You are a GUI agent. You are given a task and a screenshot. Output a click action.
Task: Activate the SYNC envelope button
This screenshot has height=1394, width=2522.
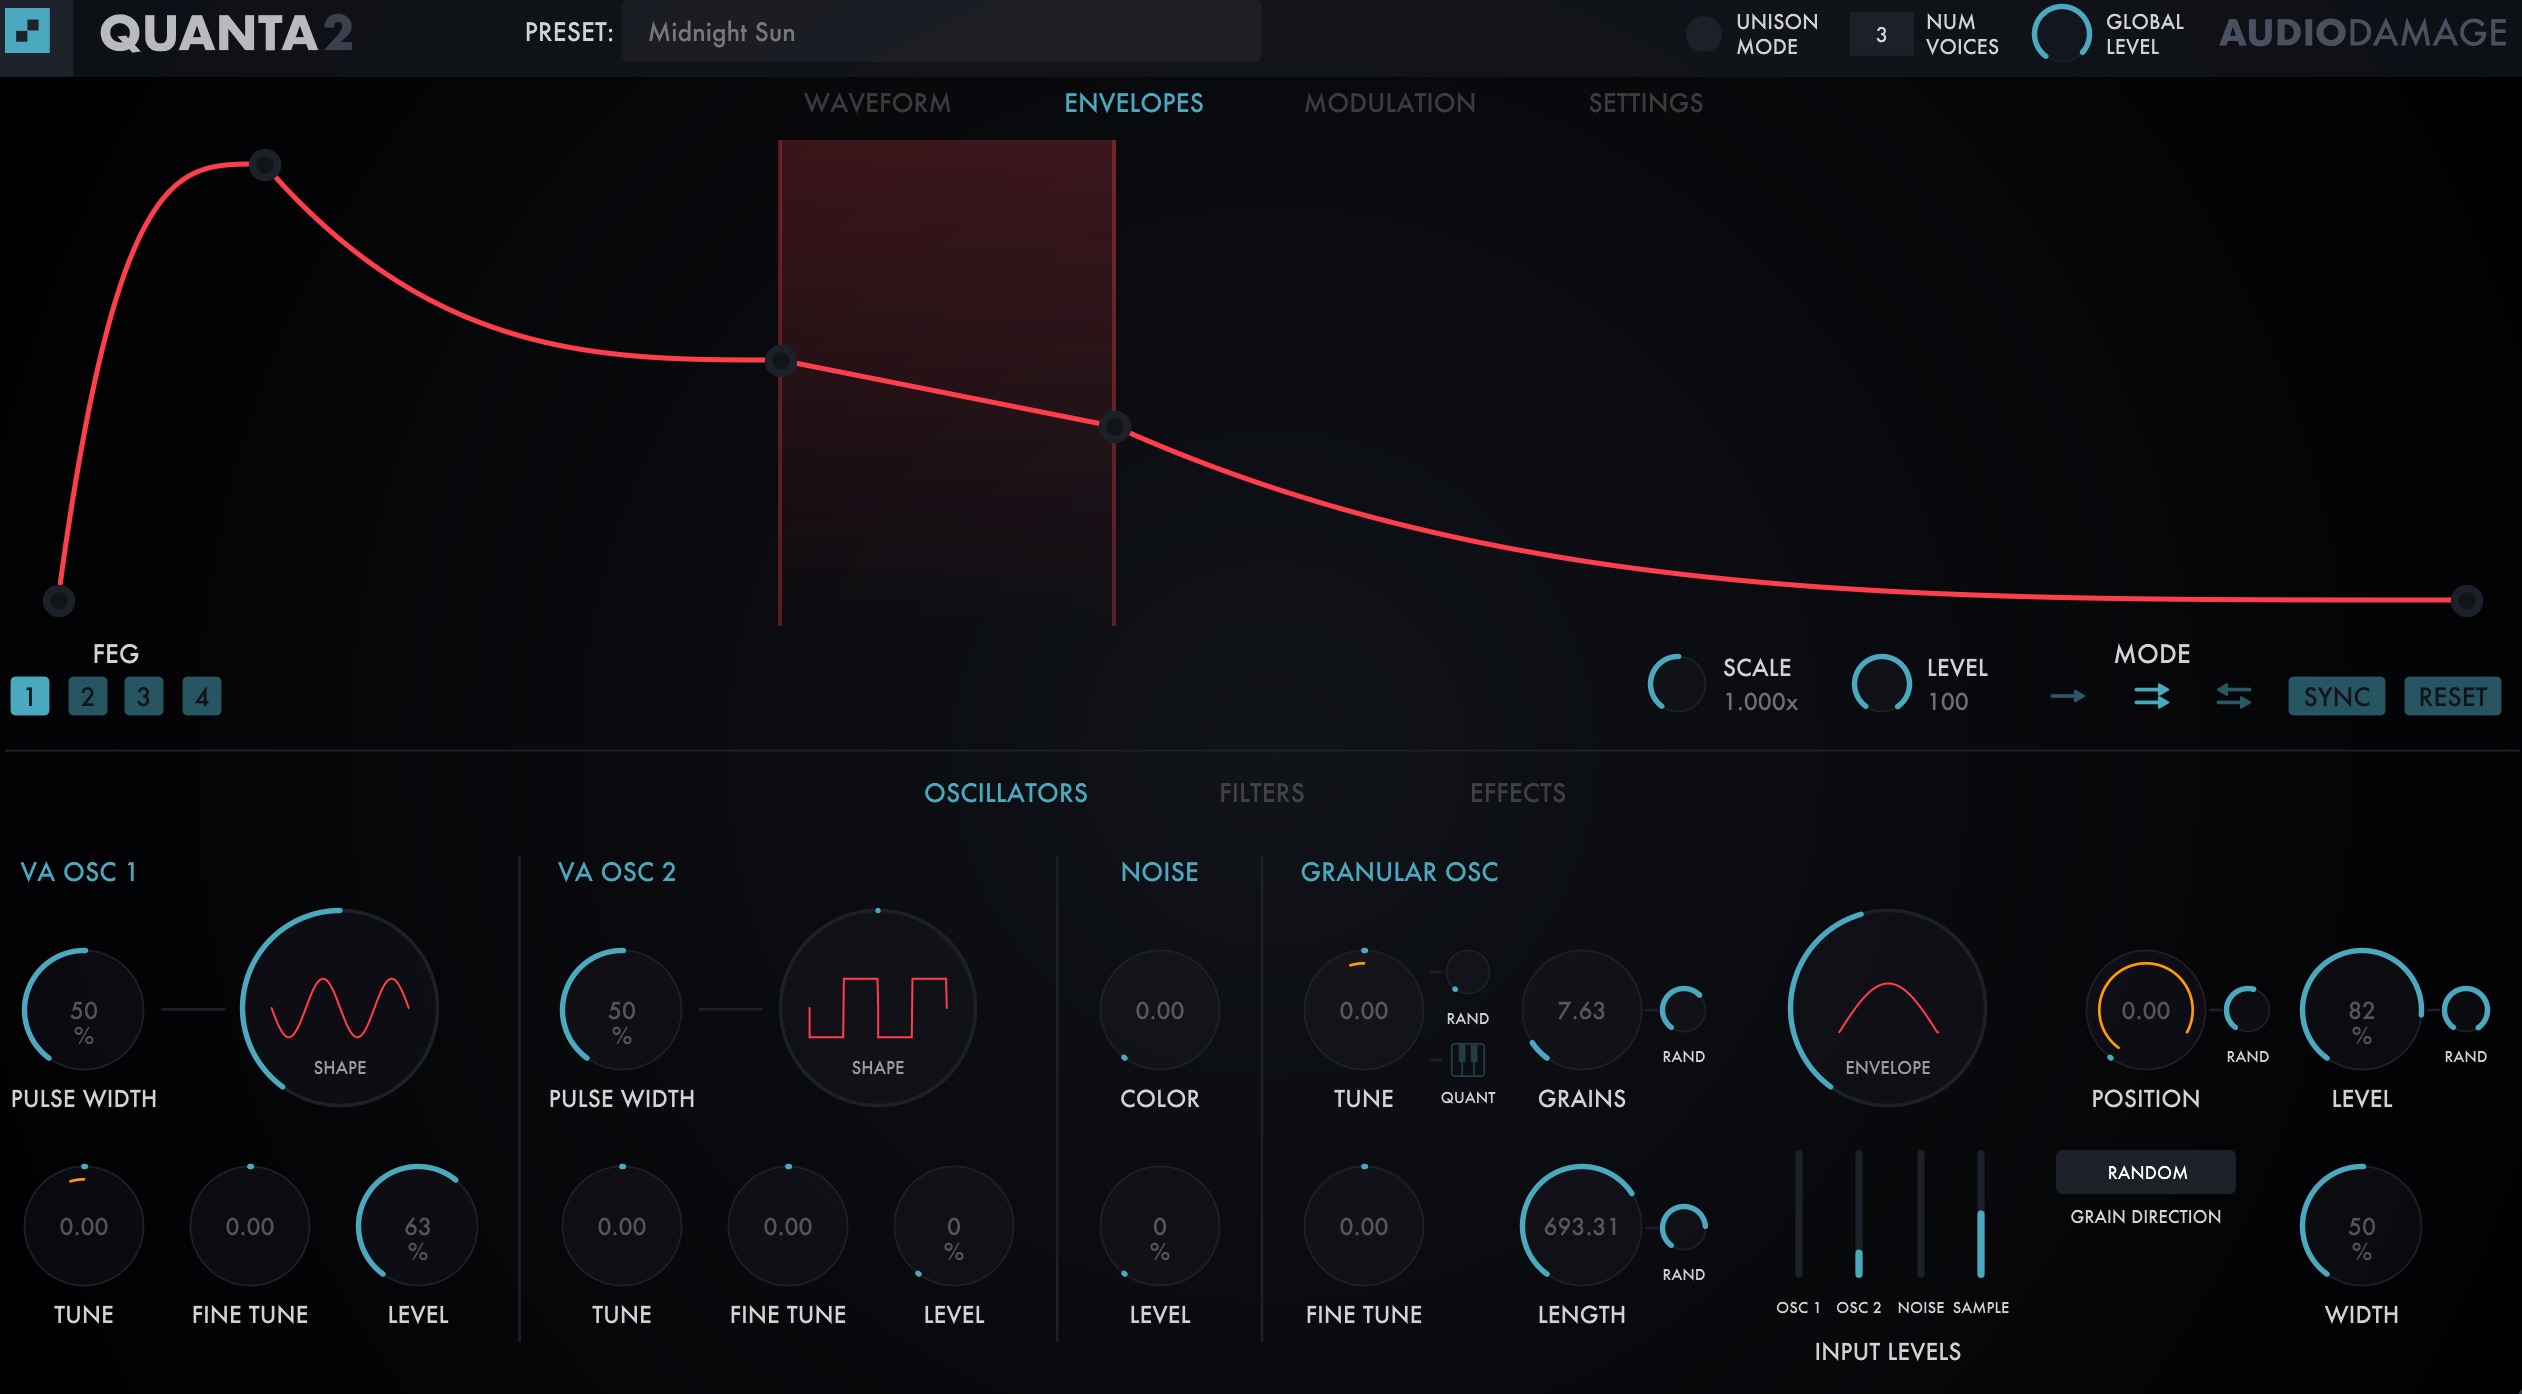(x=2336, y=696)
